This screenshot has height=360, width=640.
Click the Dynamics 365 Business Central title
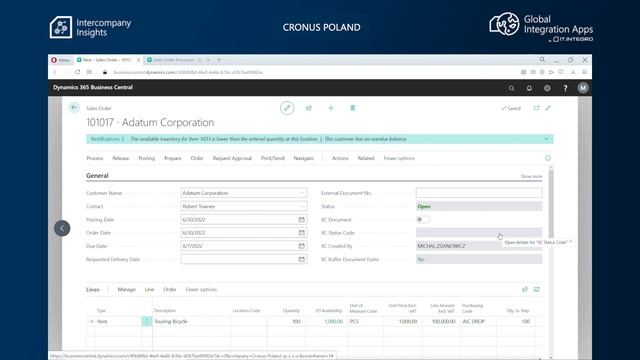tap(93, 87)
